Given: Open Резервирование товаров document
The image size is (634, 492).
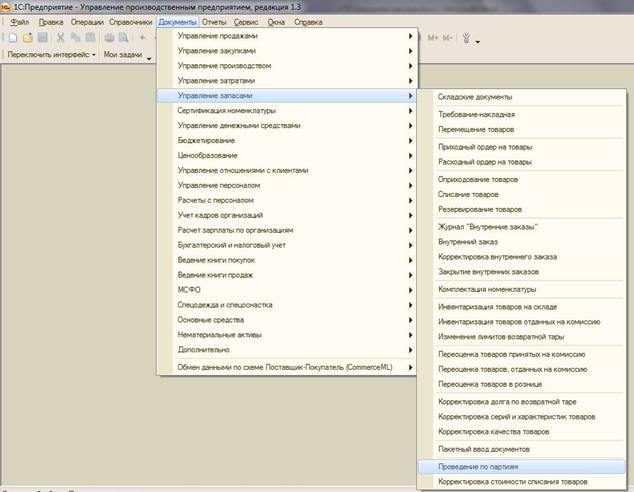Looking at the screenshot, I should [x=522, y=209].
